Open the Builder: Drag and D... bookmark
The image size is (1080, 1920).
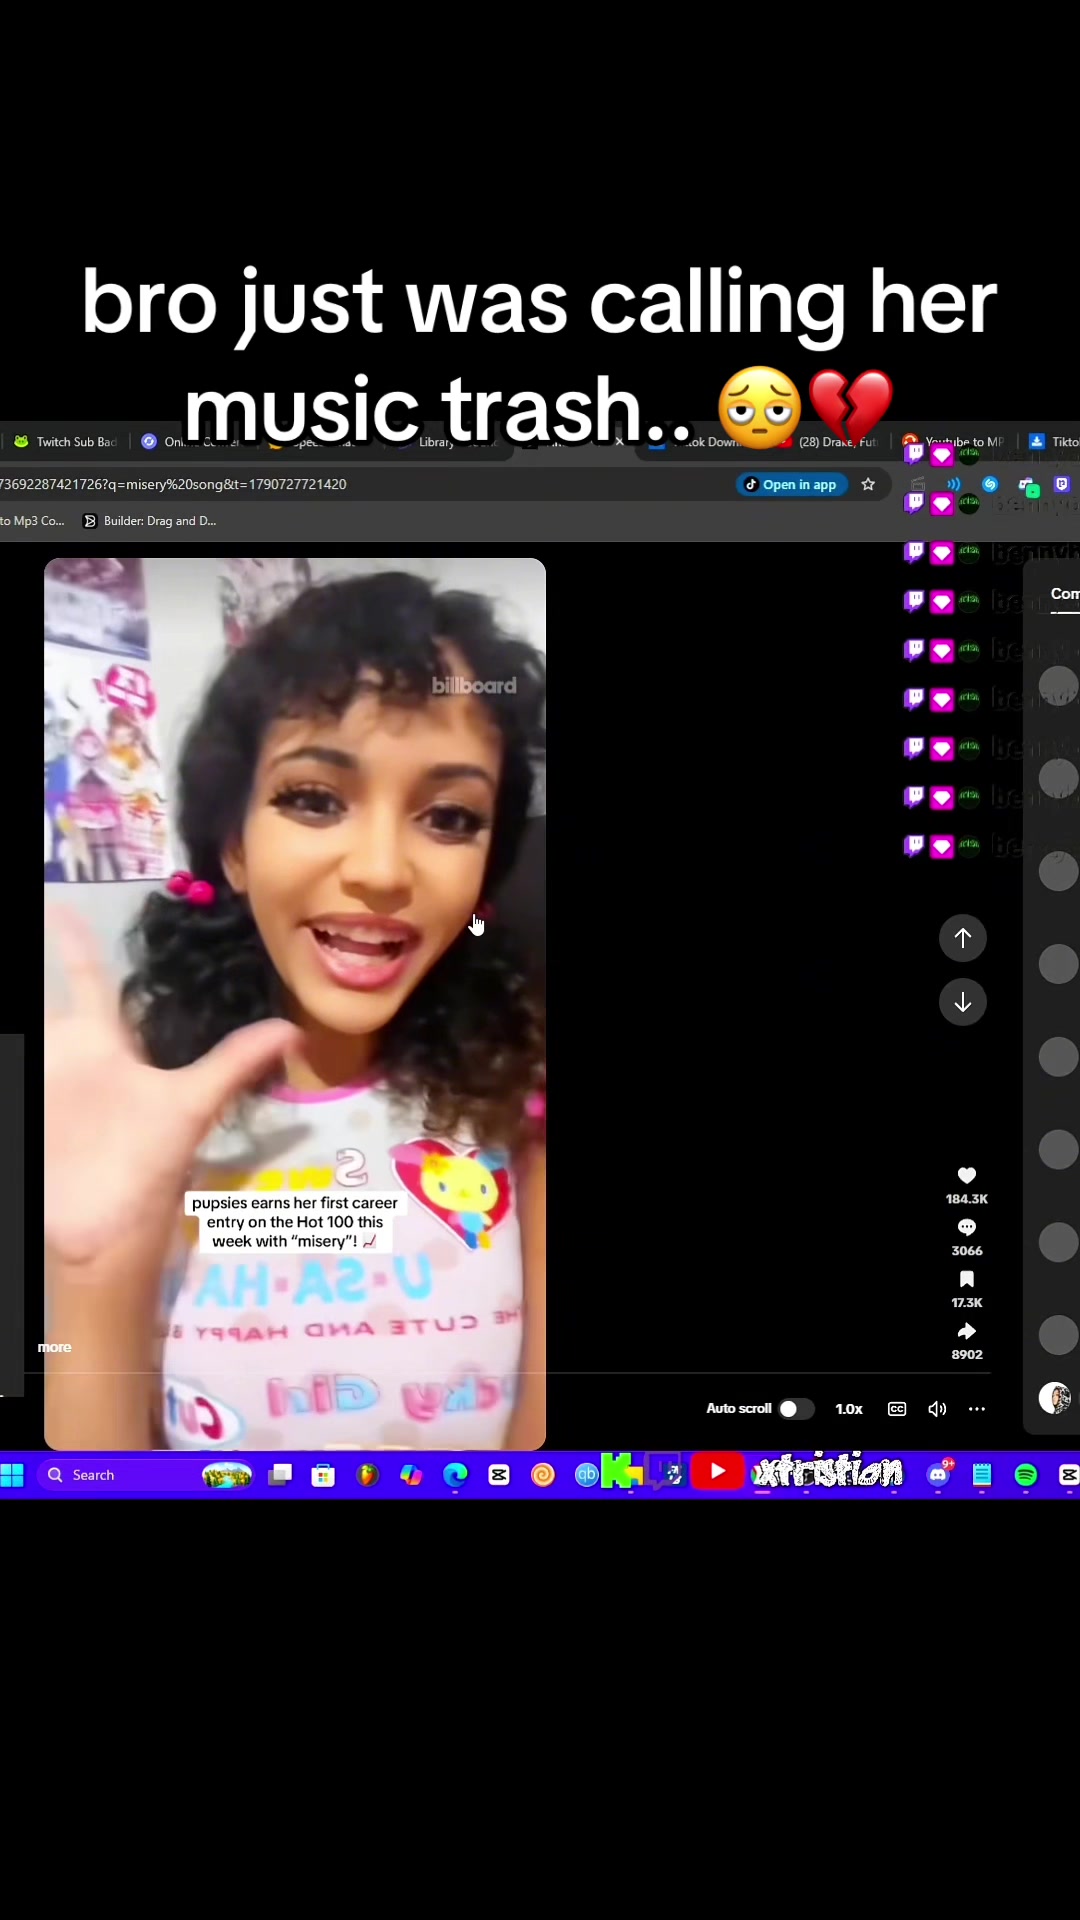[x=149, y=521]
